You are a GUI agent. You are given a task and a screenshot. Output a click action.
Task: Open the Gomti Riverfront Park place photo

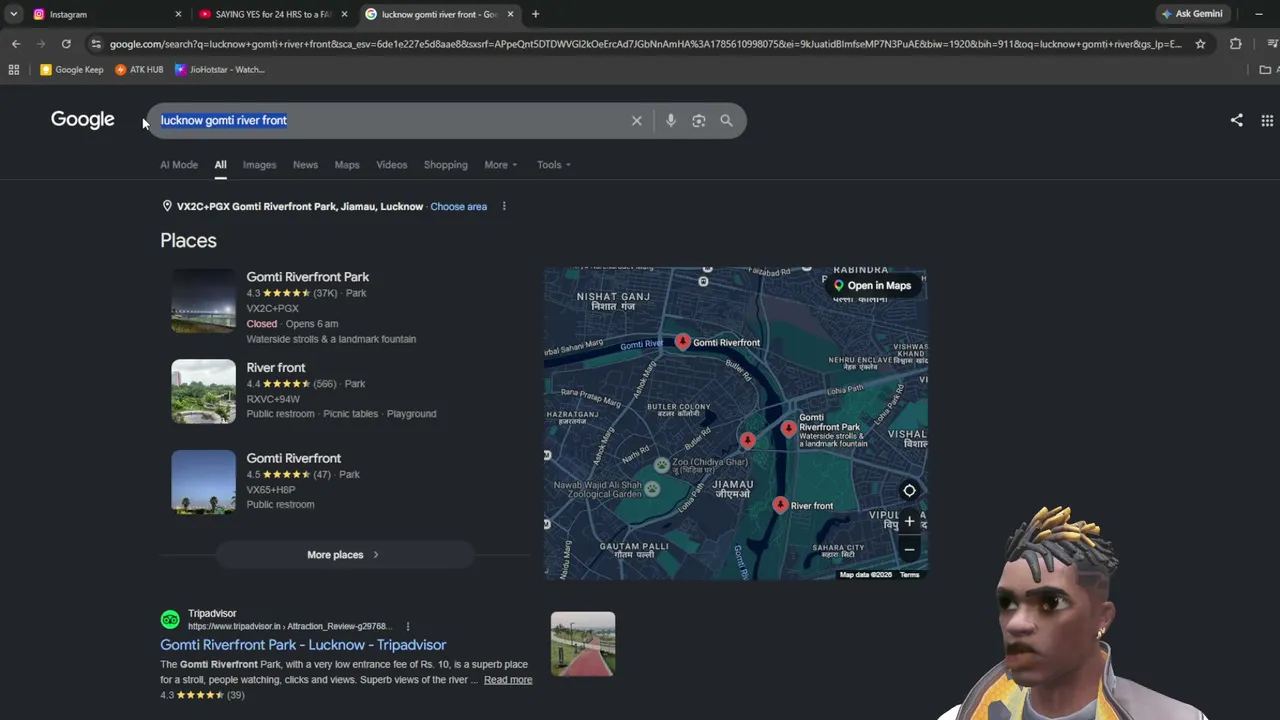tap(203, 301)
